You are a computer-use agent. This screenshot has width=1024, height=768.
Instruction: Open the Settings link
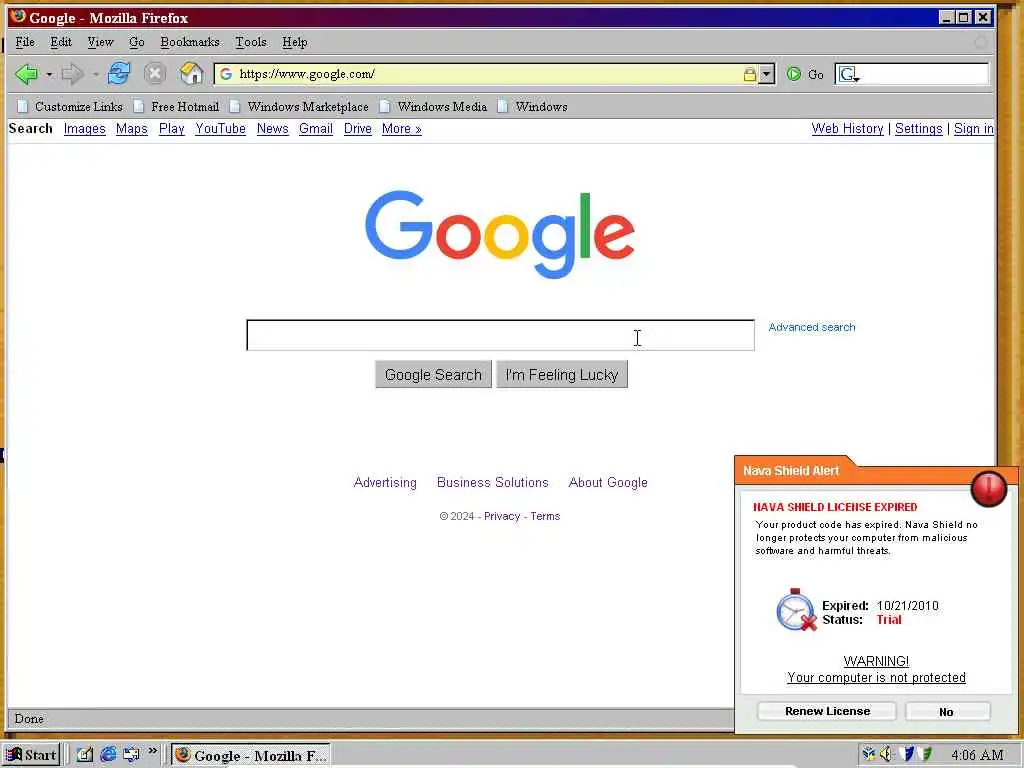(x=918, y=129)
